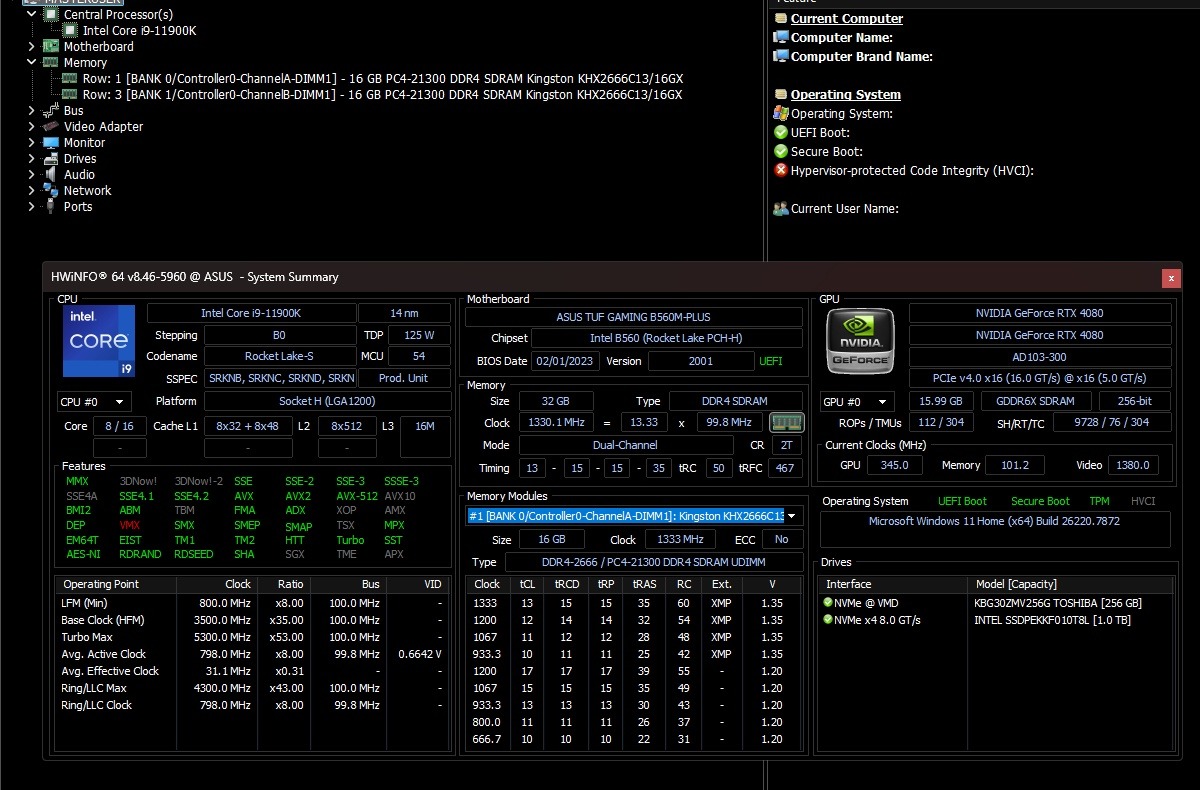Viewport: 1200px width, 790px height.
Task: Click the 1333 MHz XMP timing row
Action: point(634,603)
